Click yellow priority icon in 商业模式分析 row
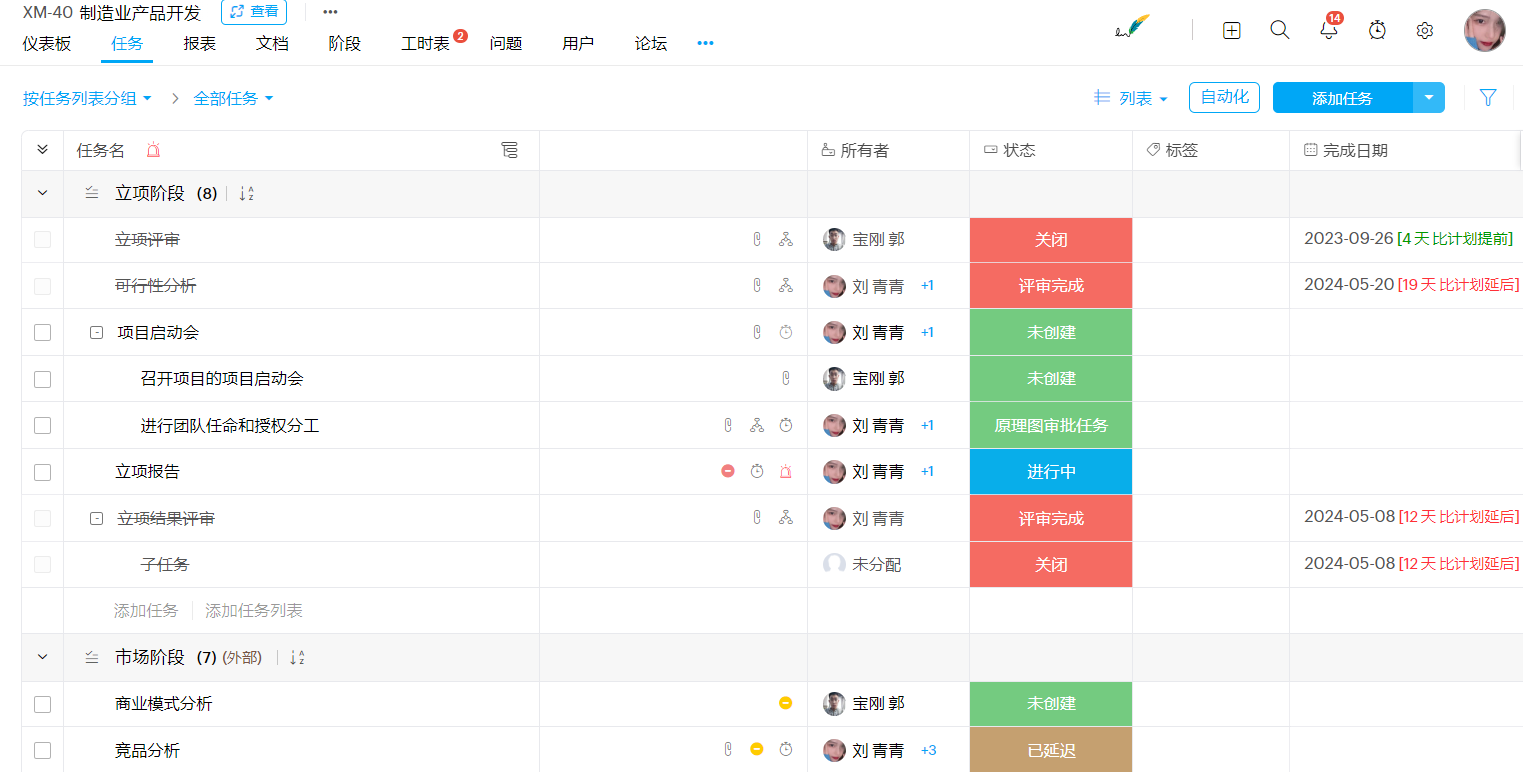Screen dimensions: 1523x772 (x=786, y=703)
